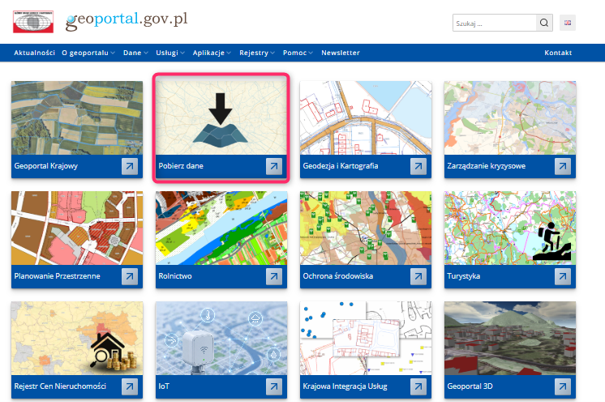Expand the Dane dropdown menu
The image size is (605, 402).
click(x=135, y=53)
